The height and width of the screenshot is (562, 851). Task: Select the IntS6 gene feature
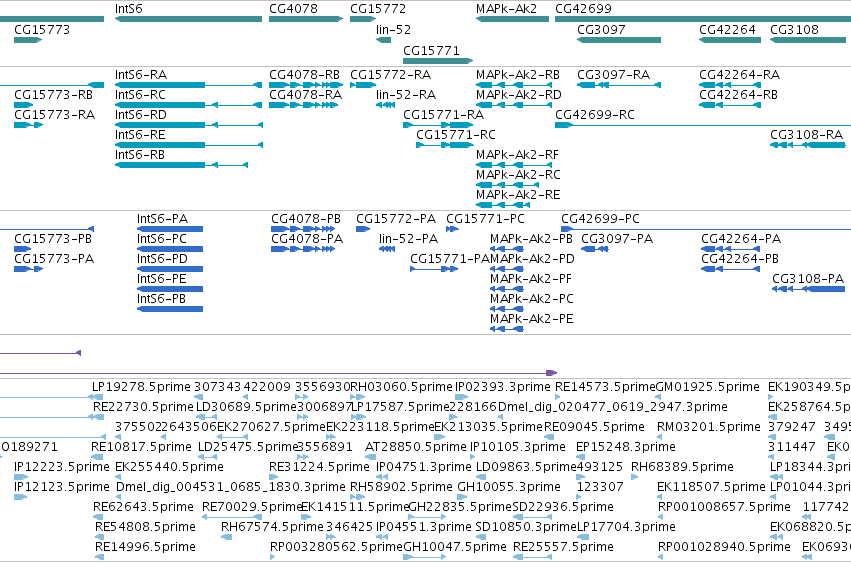[x=188, y=19]
